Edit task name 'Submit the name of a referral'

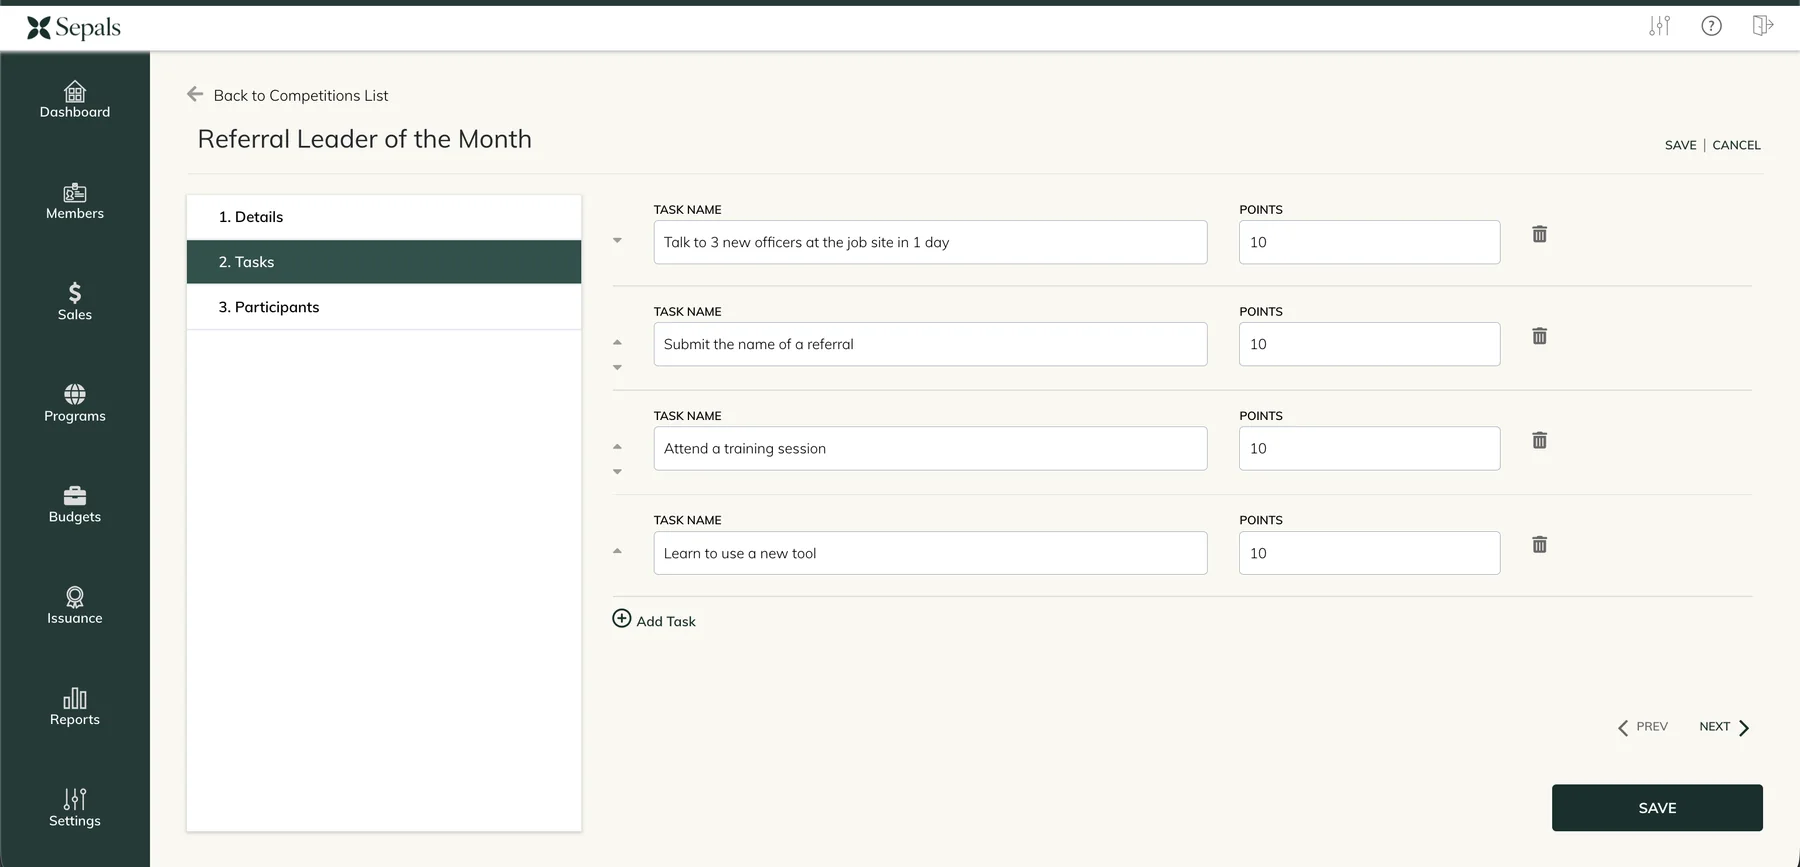(930, 344)
